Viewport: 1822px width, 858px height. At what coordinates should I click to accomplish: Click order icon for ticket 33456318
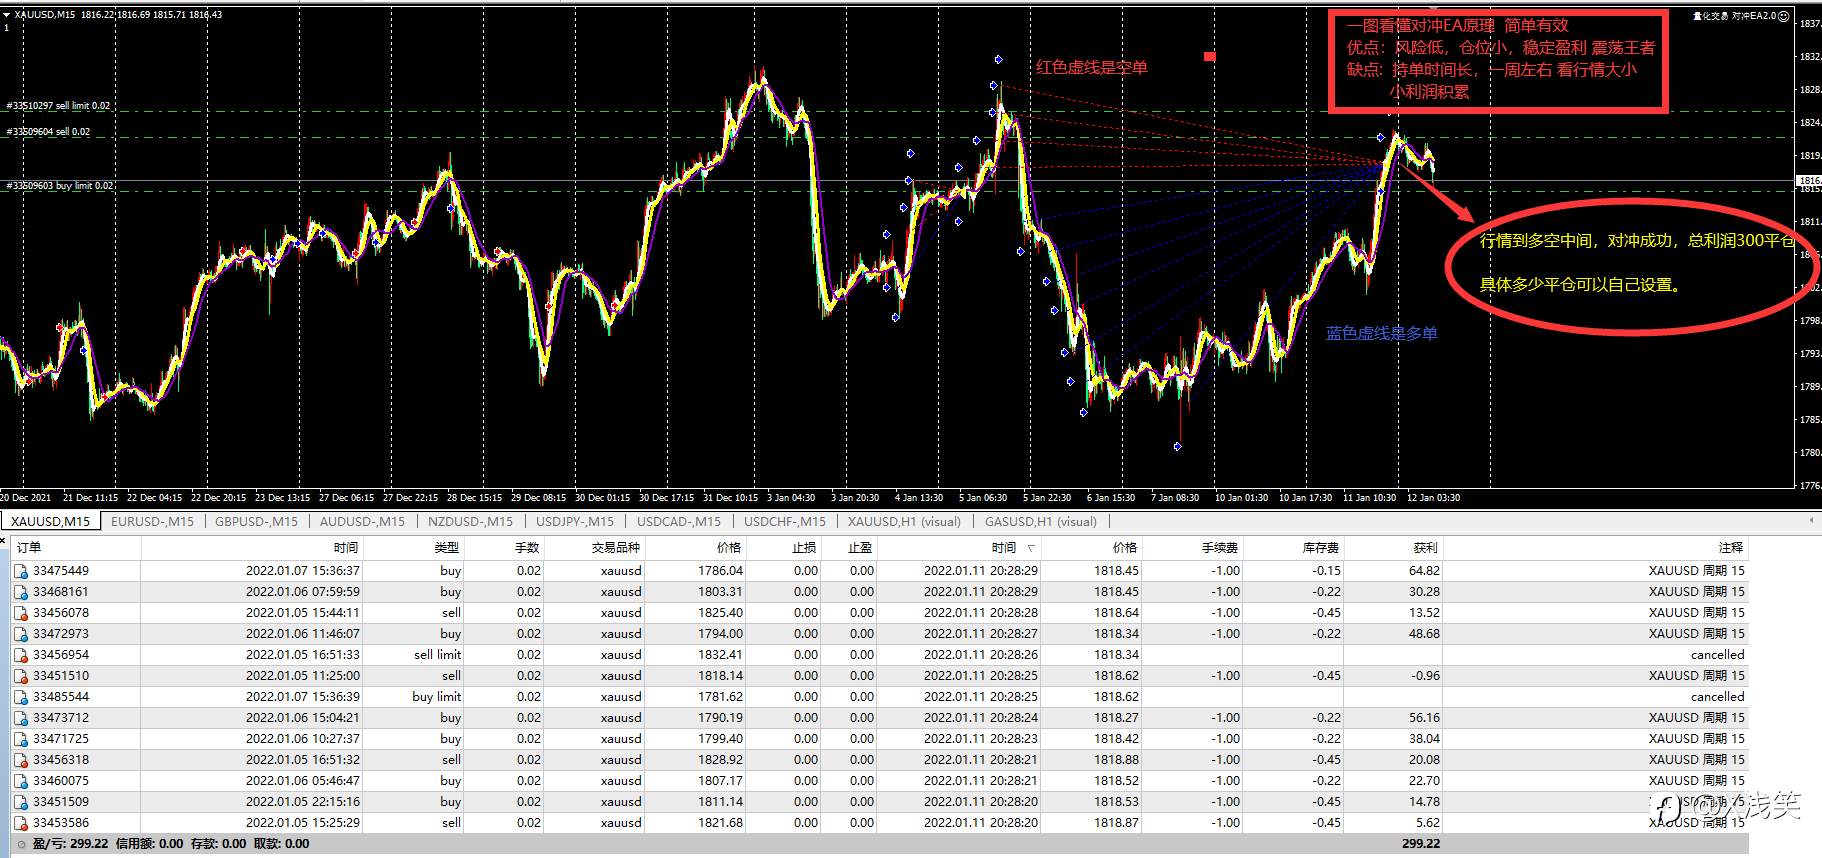[21, 760]
